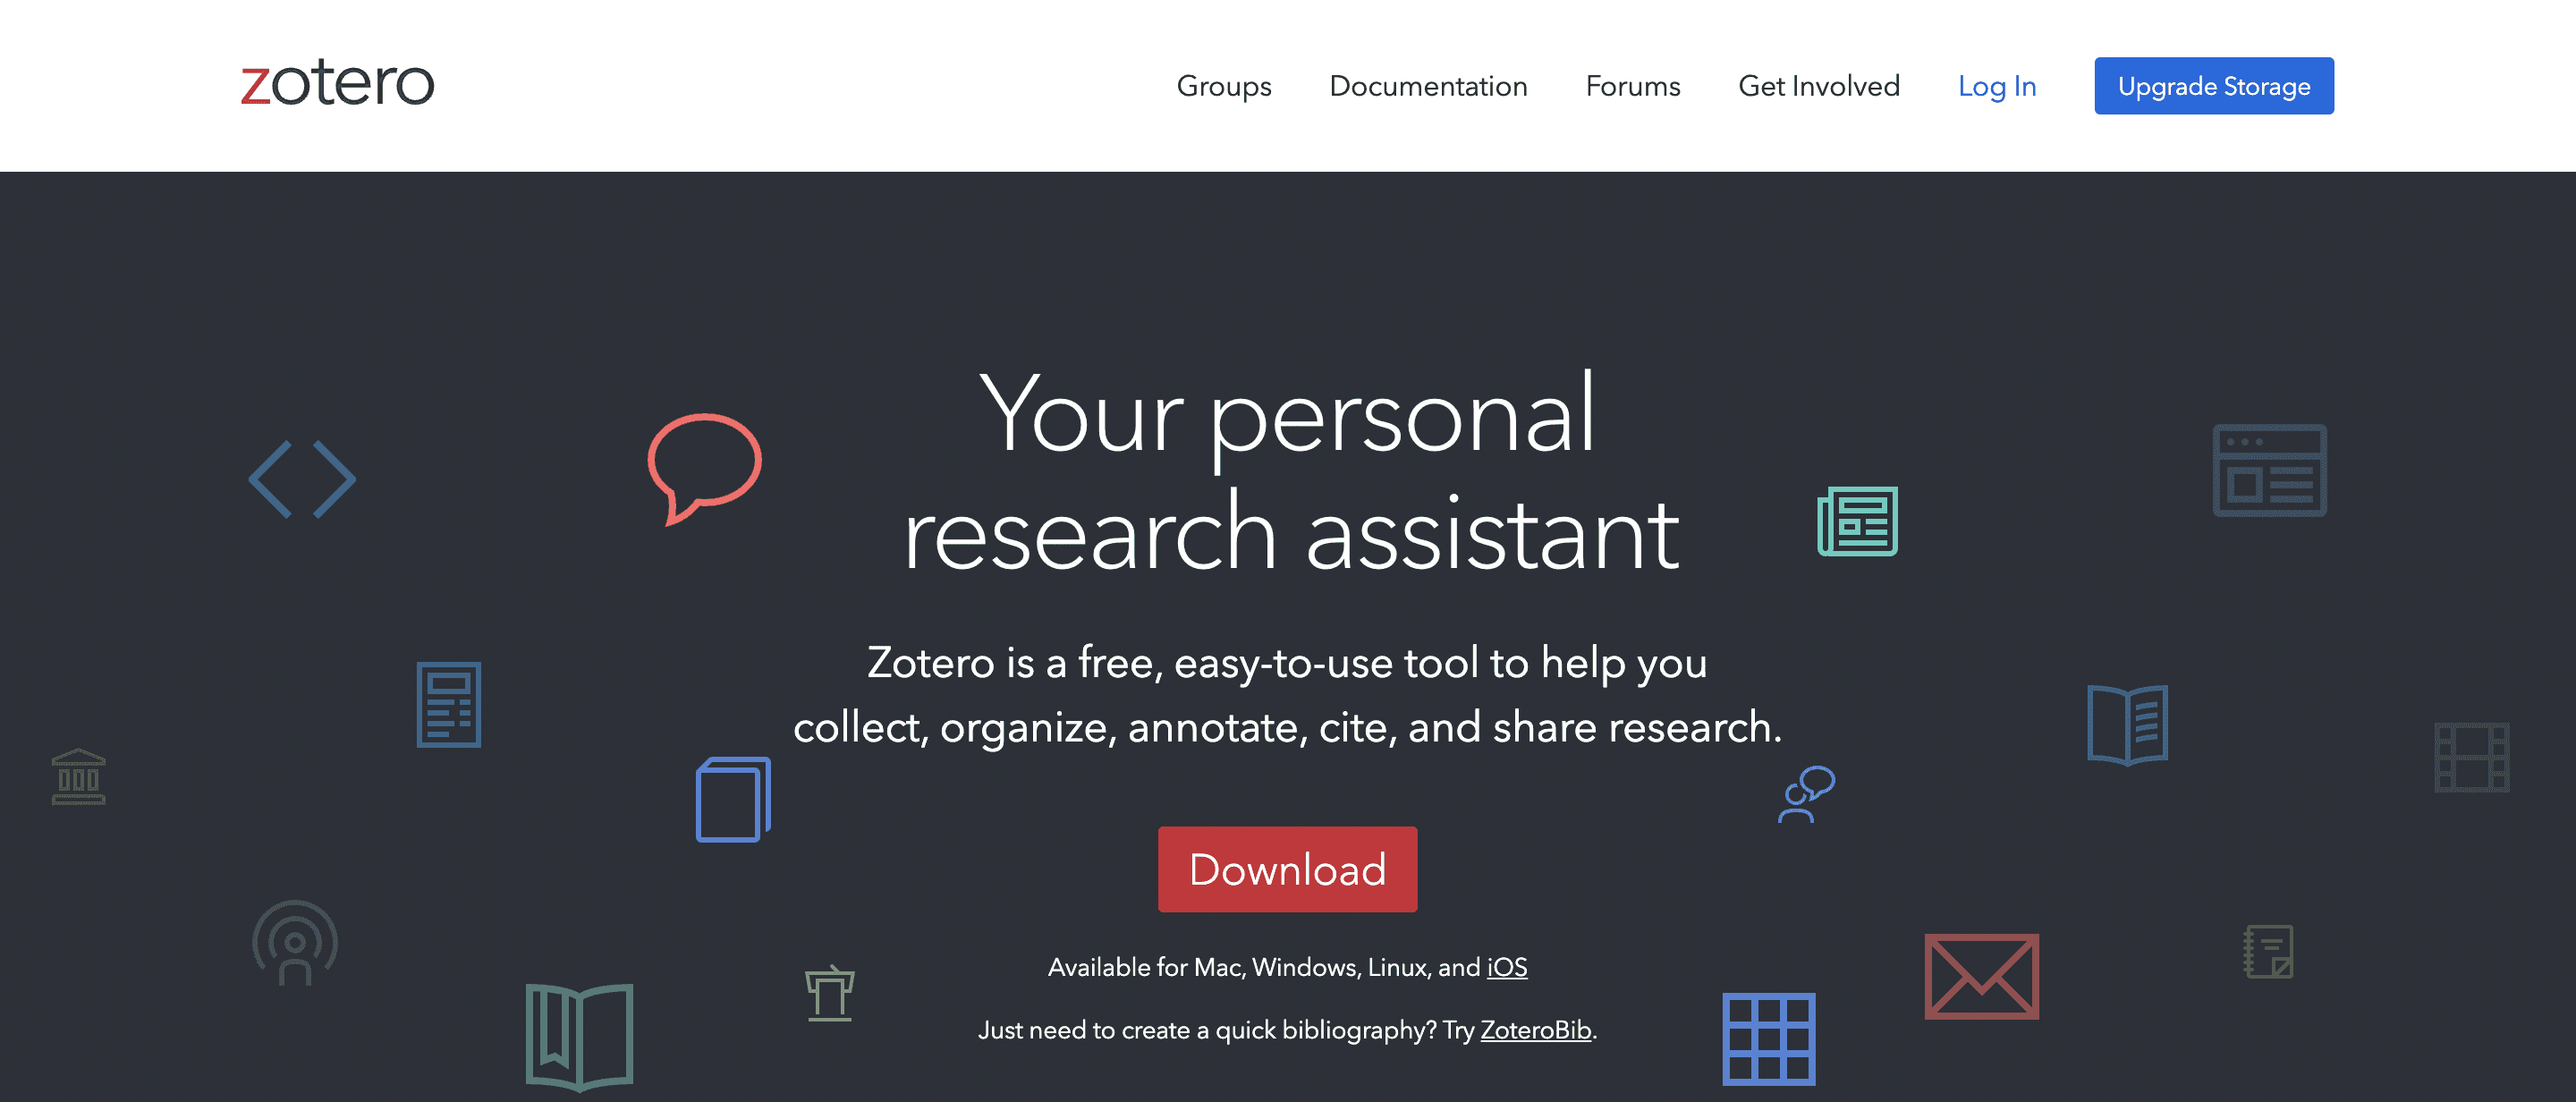Select the Get Involved tab
This screenshot has width=2576, height=1102.
coord(1820,85)
